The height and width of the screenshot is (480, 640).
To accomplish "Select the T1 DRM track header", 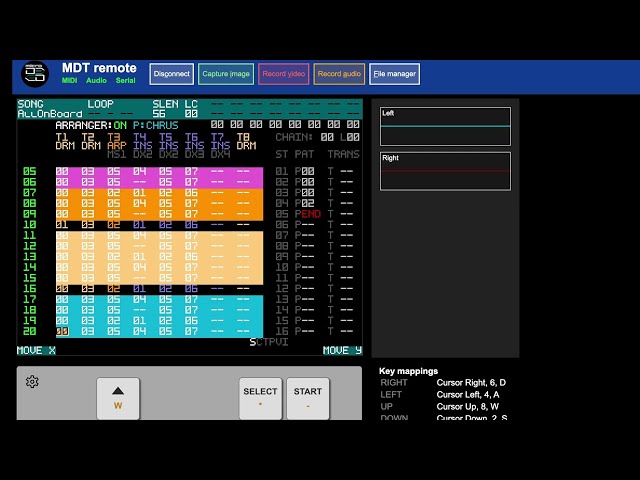I will coord(65,141).
